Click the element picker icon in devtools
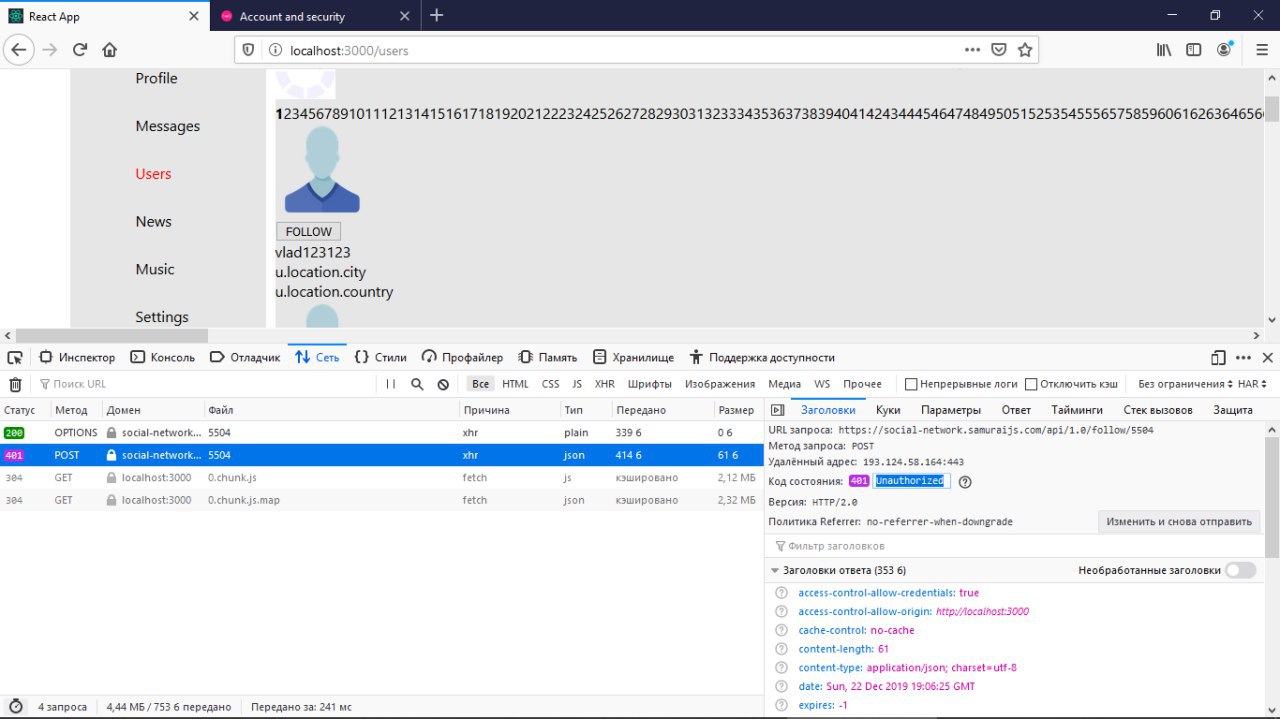Image resolution: width=1280 pixels, height=719 pixels. point(15,357)
